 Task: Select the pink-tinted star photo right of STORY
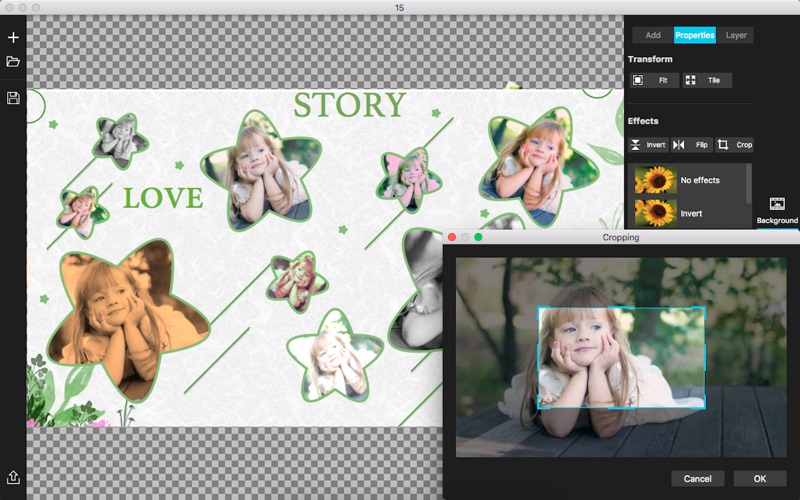[409, 180]
